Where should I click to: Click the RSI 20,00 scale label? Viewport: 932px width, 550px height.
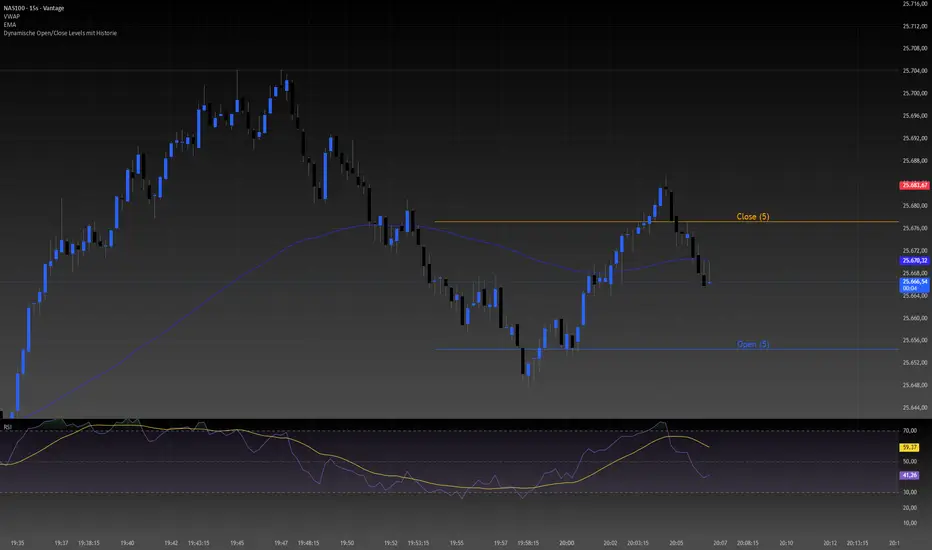tap(909, 507)
